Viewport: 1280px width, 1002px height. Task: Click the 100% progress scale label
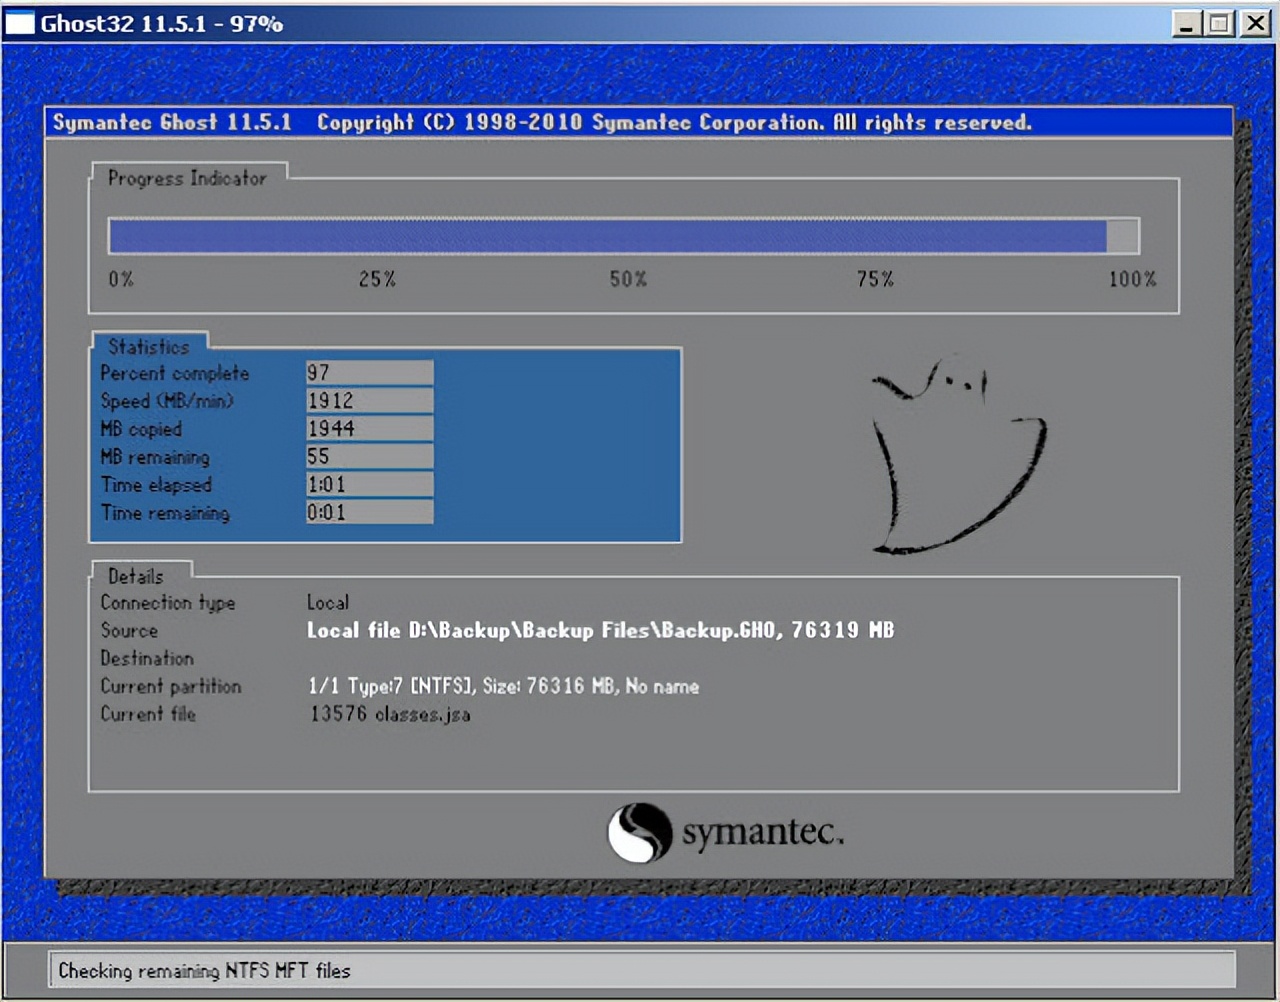point(1131,280)
